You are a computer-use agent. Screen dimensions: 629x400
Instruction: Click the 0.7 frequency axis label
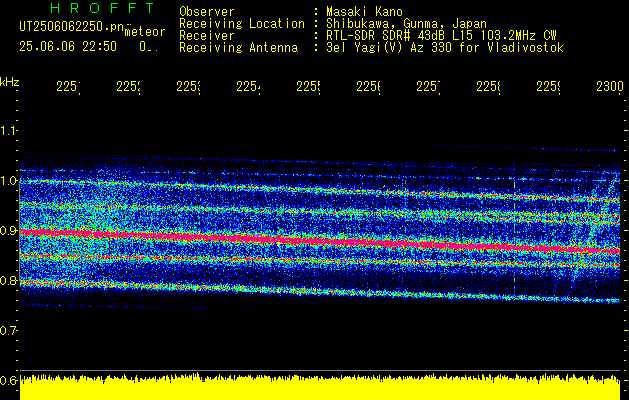[9, 331]
